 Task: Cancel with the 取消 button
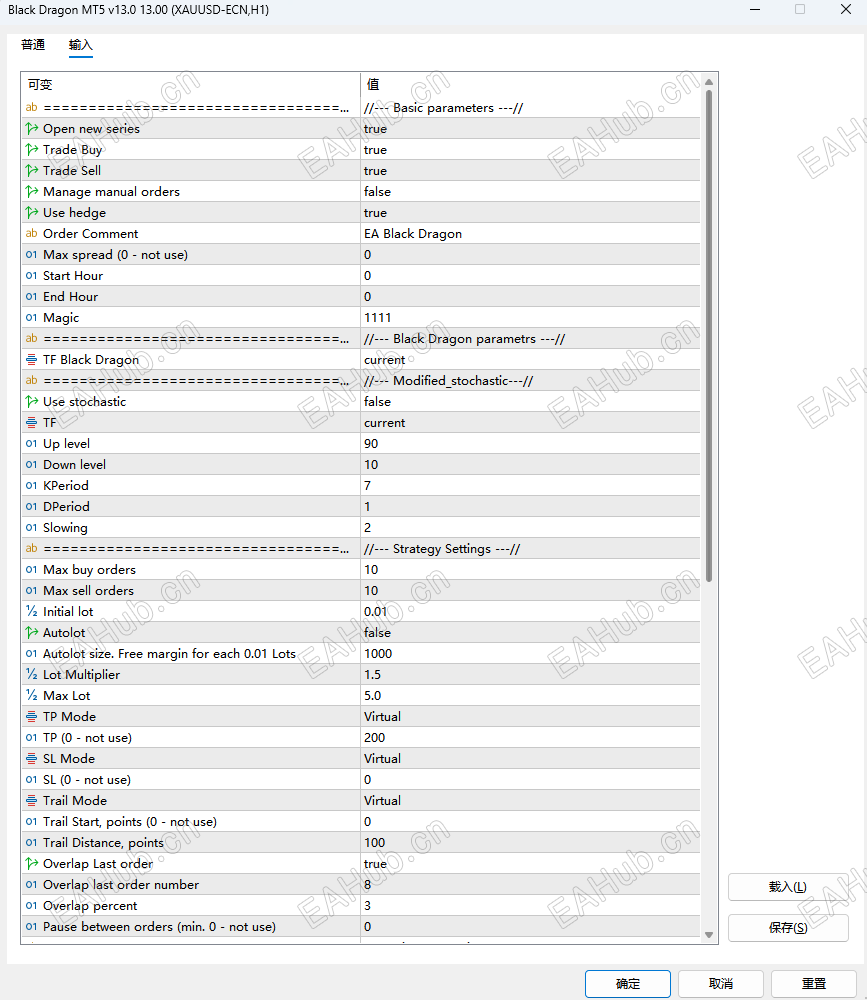pos(721,984)
